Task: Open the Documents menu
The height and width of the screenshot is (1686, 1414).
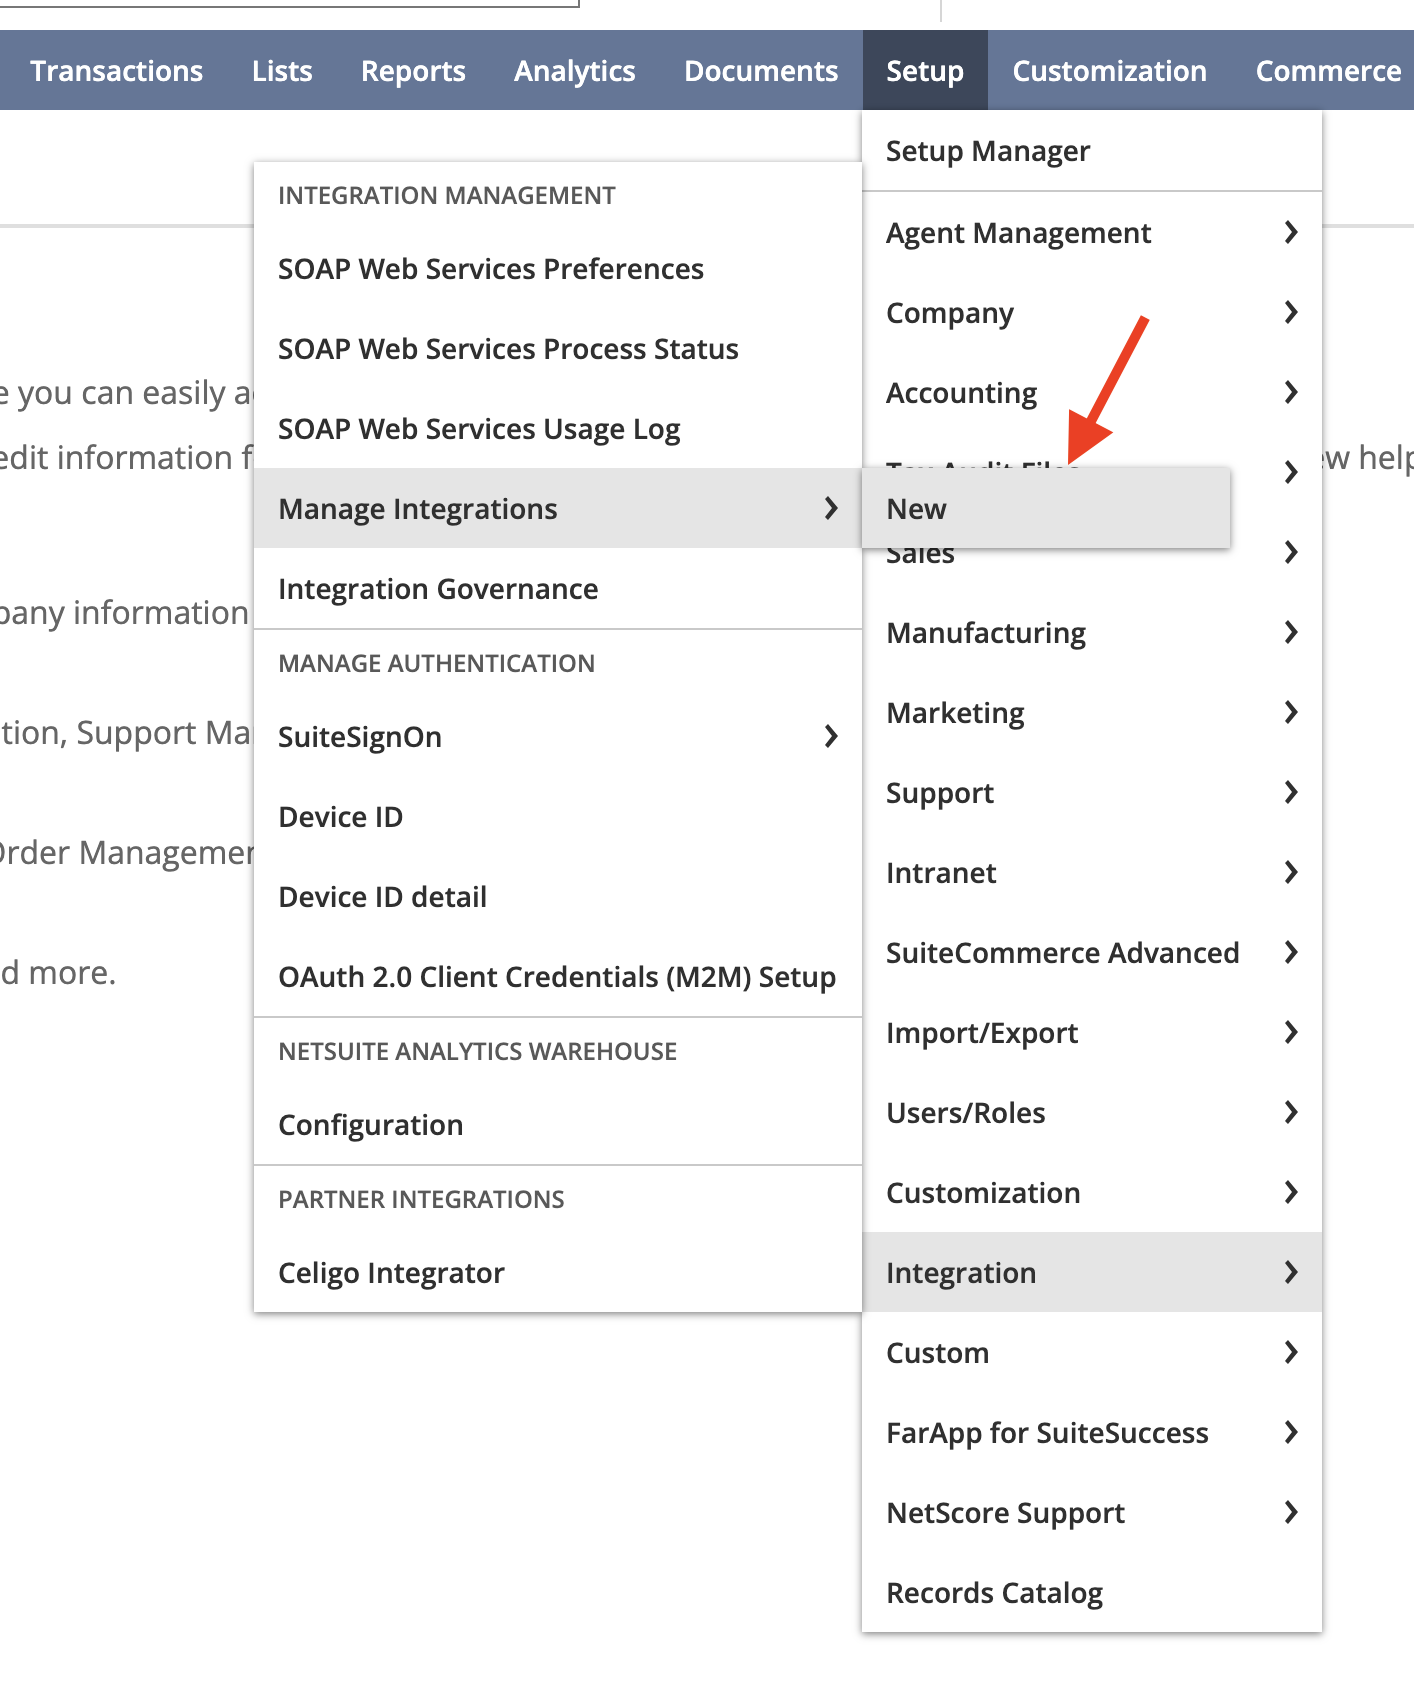Action: click(761, 71)
